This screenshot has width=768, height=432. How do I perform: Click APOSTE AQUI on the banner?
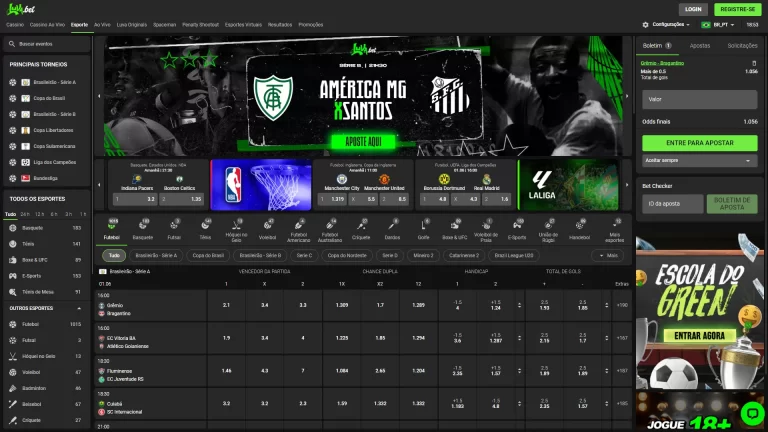pos(363,142)
